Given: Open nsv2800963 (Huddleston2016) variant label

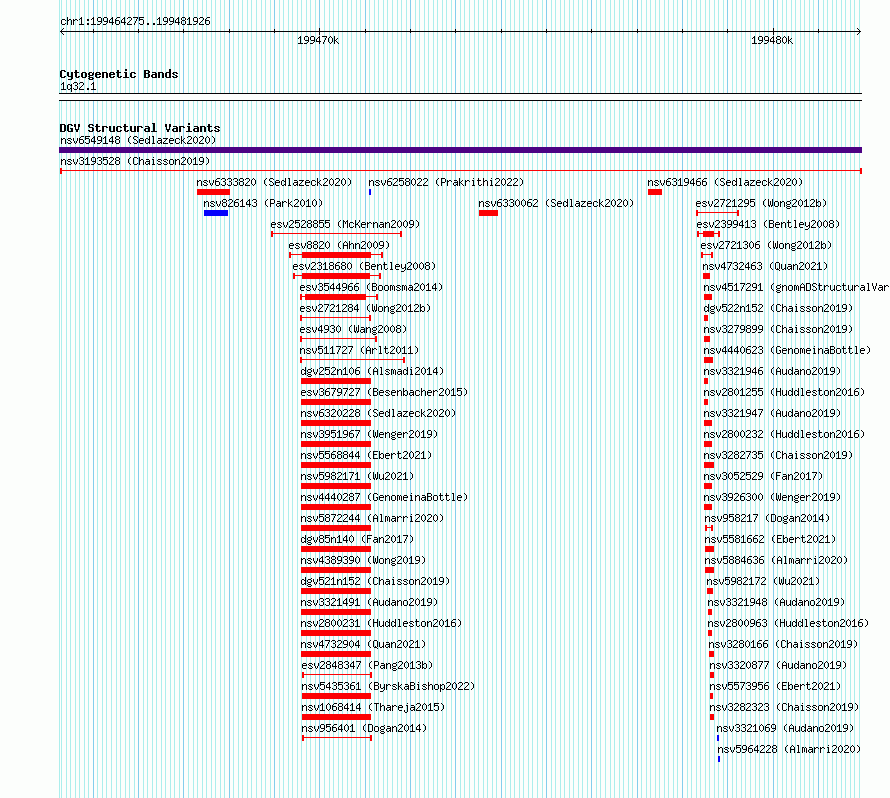Looking at the screenshot, I should (x=788, y=623).
